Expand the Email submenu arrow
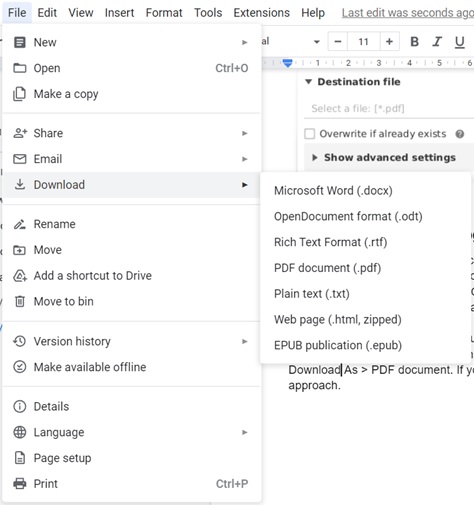 click(x=245, y=159)
